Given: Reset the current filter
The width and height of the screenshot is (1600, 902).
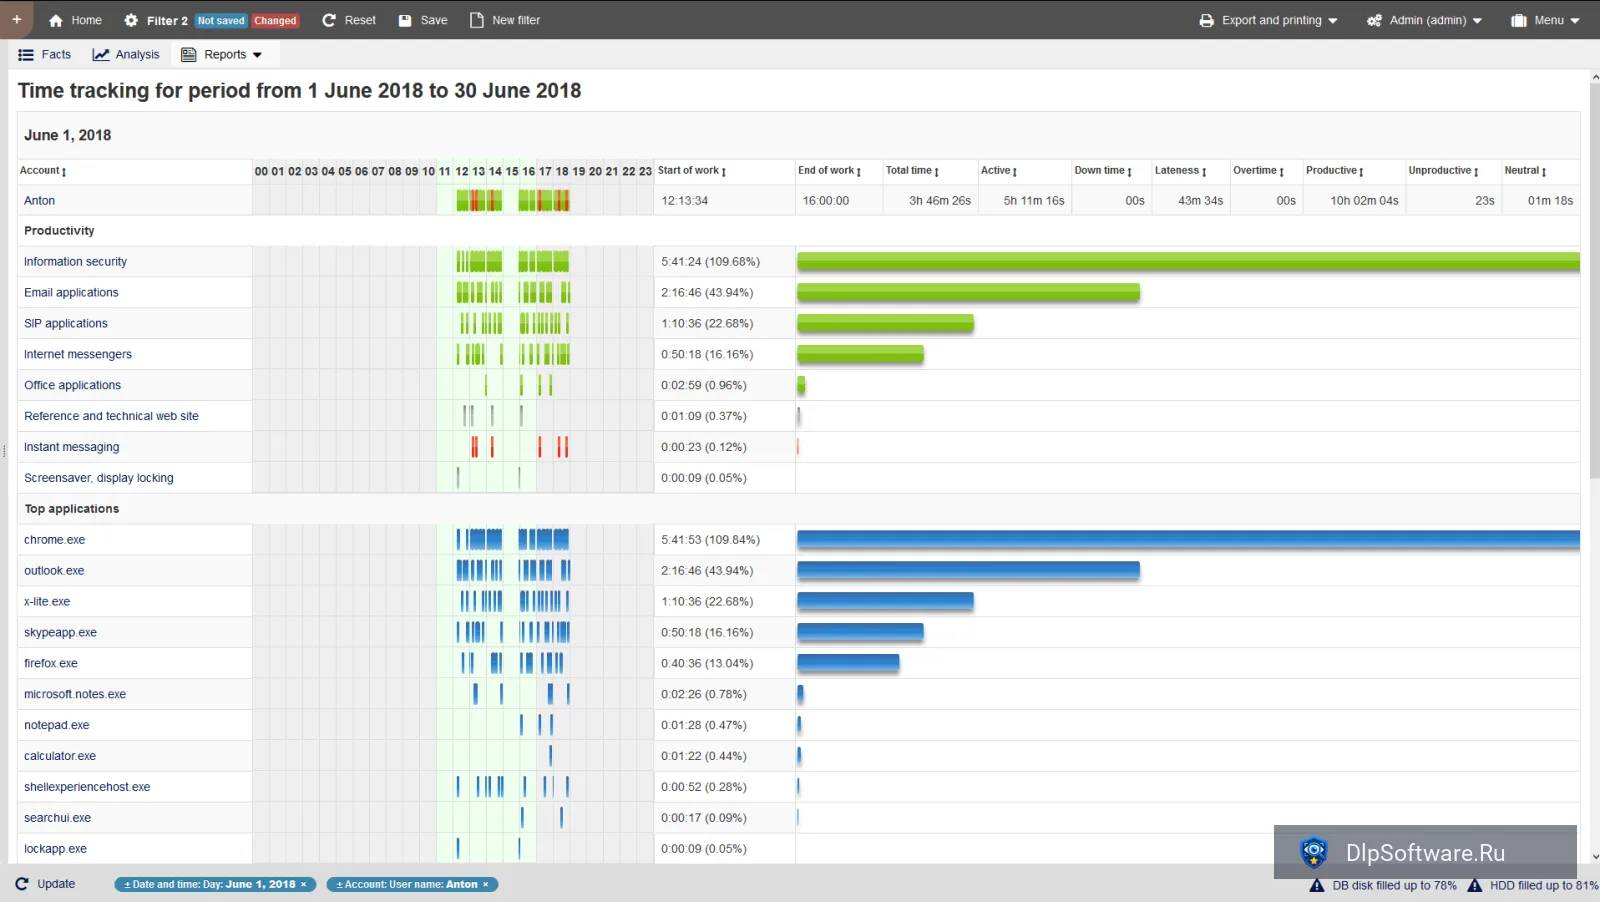Looking at the screenshot, I should click(x=349, y=20).
